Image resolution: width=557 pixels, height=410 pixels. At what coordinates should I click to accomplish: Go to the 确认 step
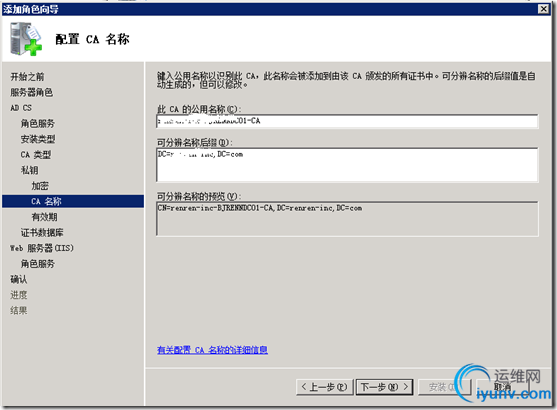point(19,279)
